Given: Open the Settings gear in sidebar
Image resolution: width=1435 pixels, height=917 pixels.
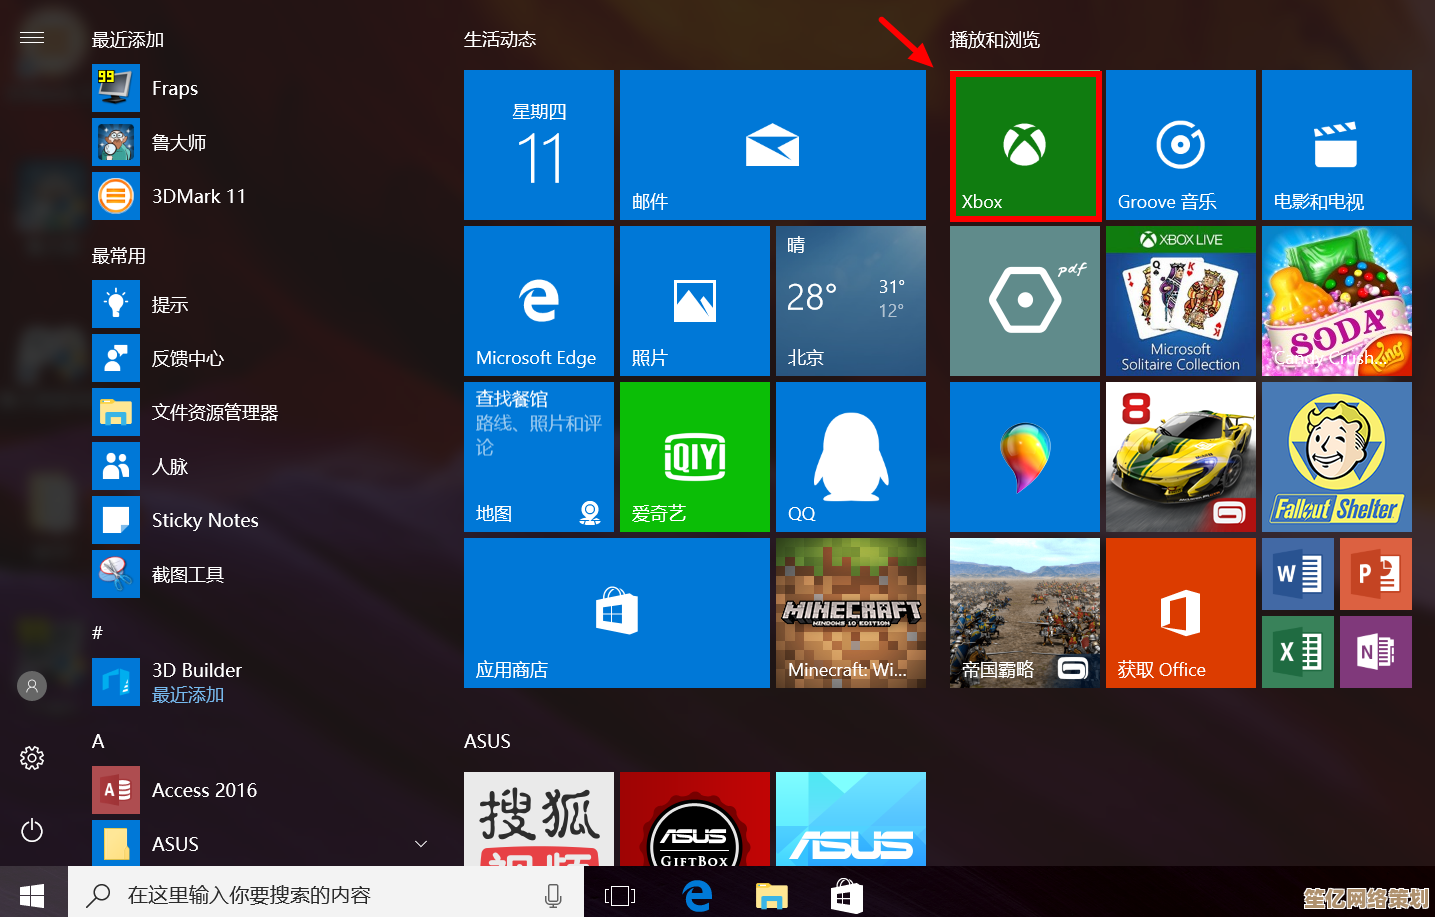Looking at the screenshot, I should (32, 758).
